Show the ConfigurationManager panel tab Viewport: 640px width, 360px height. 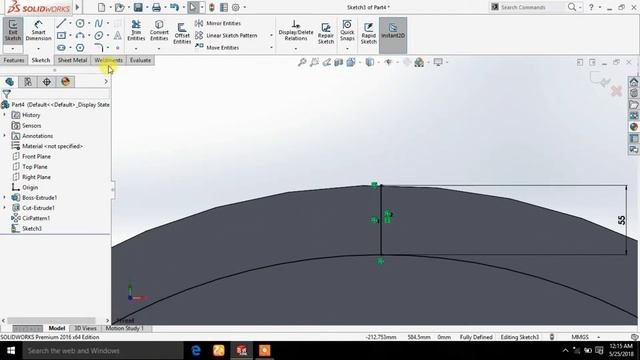click(x=47, y=82)
